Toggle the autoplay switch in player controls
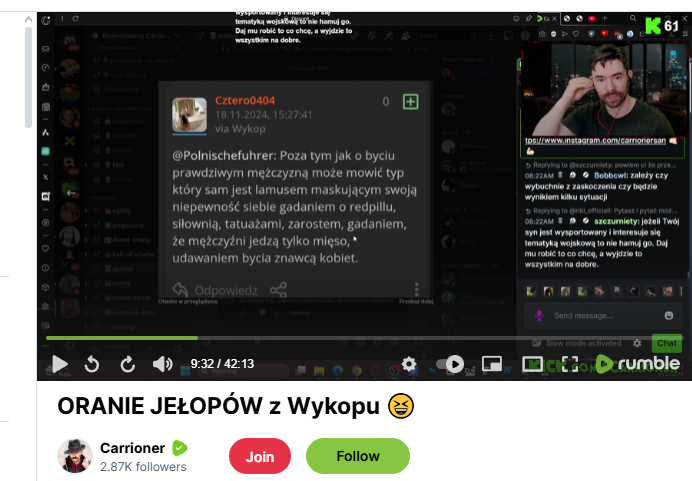692x481 pixels. tap(451, 364)
